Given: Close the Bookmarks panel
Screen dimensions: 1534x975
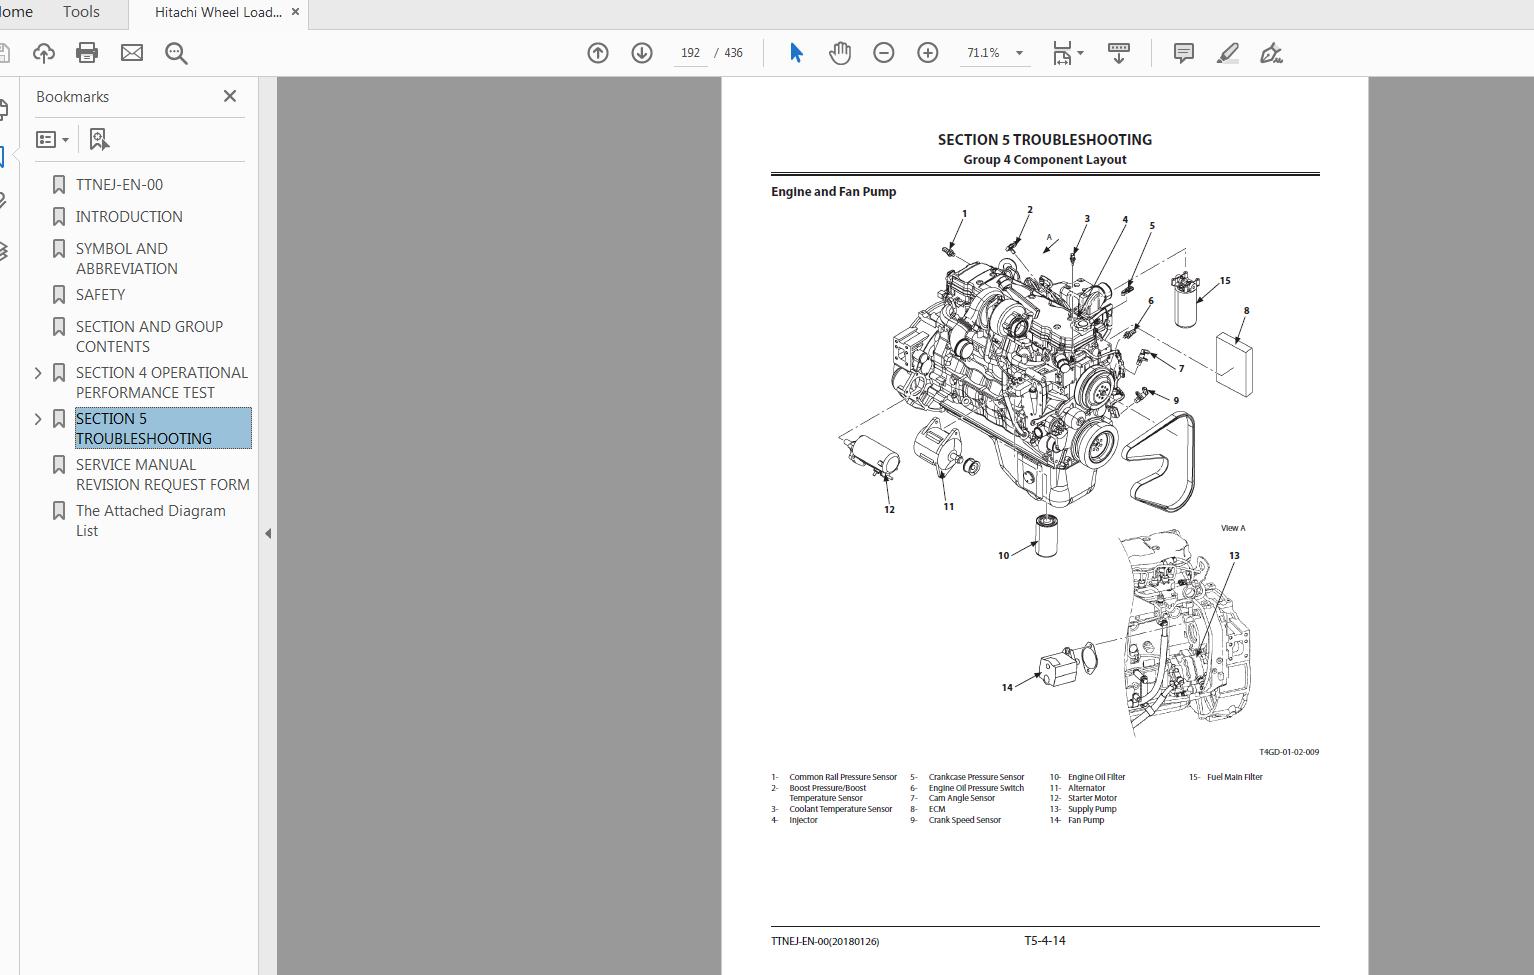Looking at the screenshot, I should pos(230,96).
